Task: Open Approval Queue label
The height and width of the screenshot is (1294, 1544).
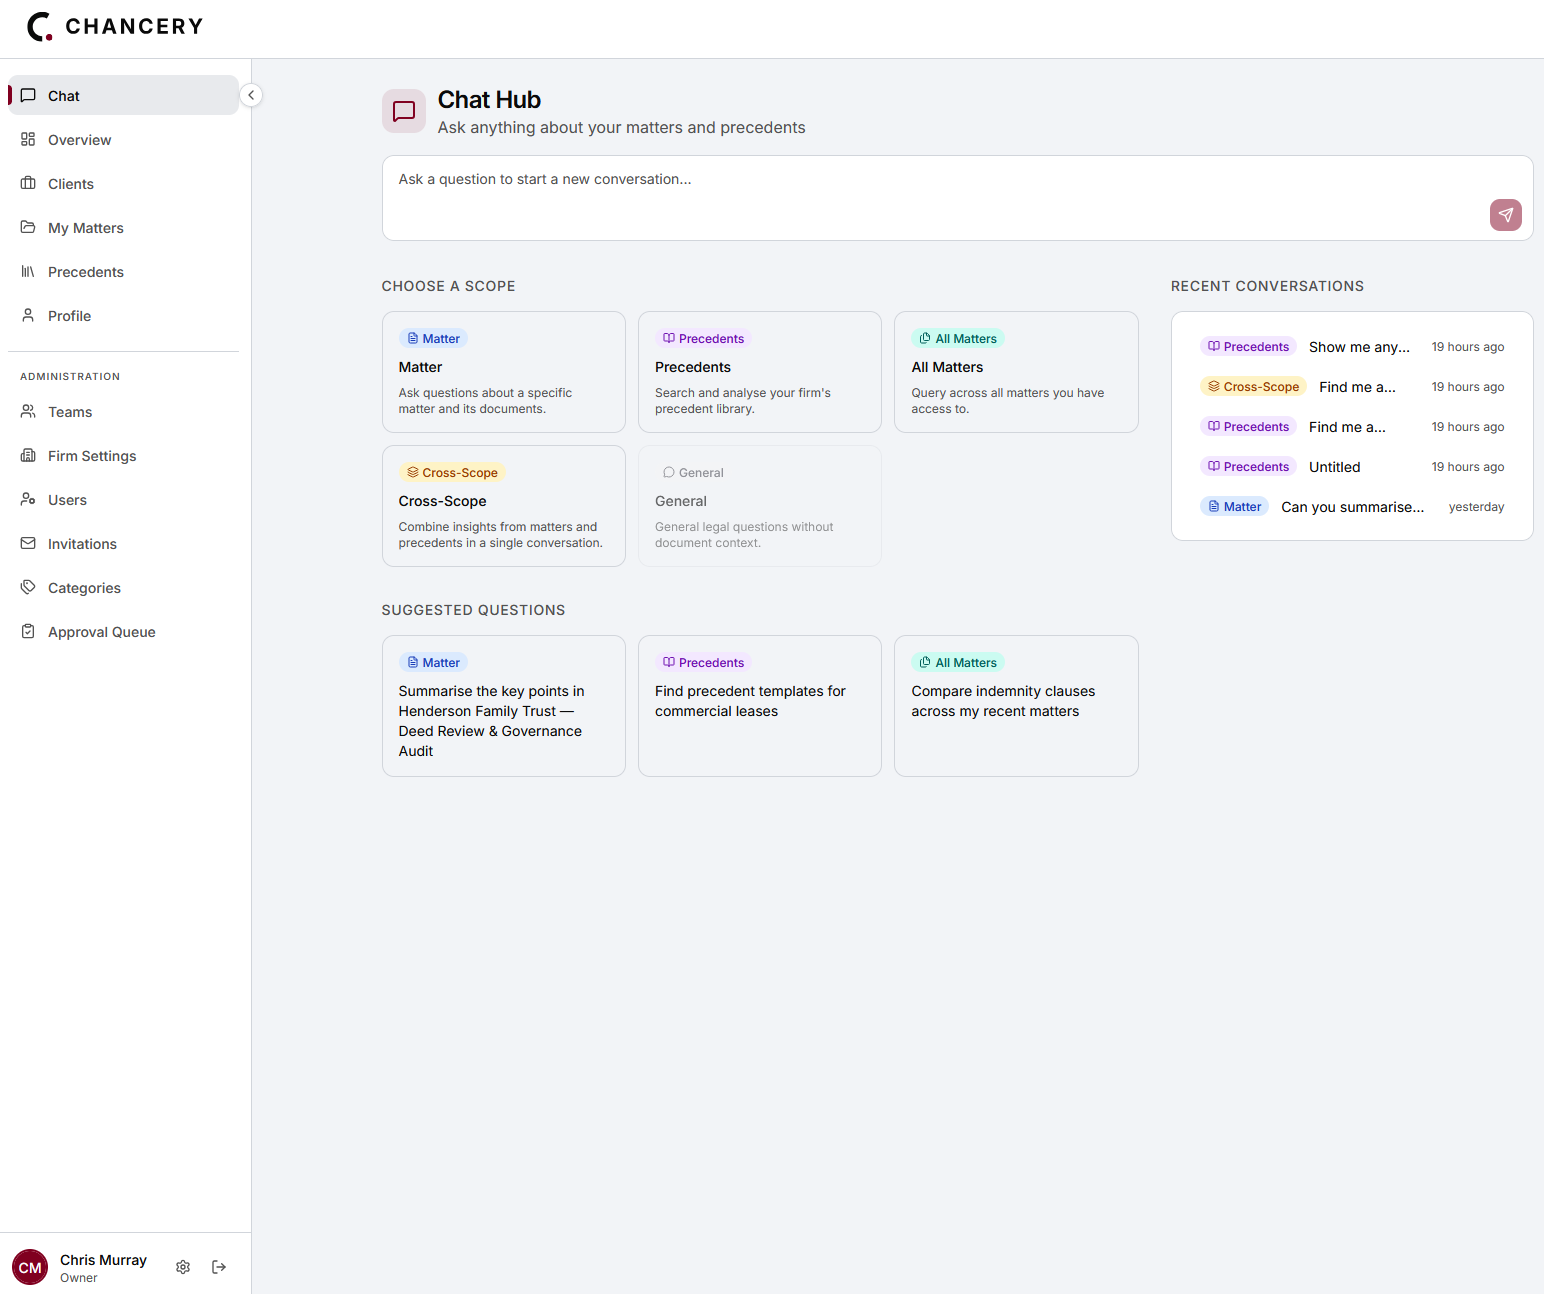Action: (x=102, y=632)
